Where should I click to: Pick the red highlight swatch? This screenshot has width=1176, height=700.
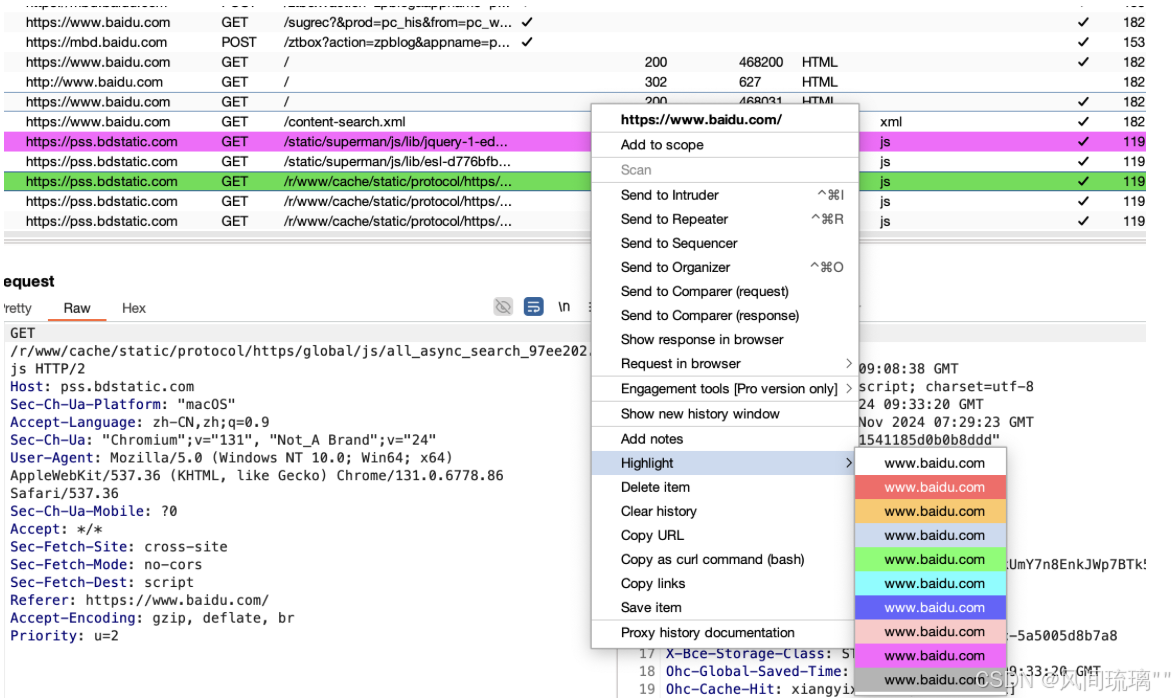[x=930, y=487]
